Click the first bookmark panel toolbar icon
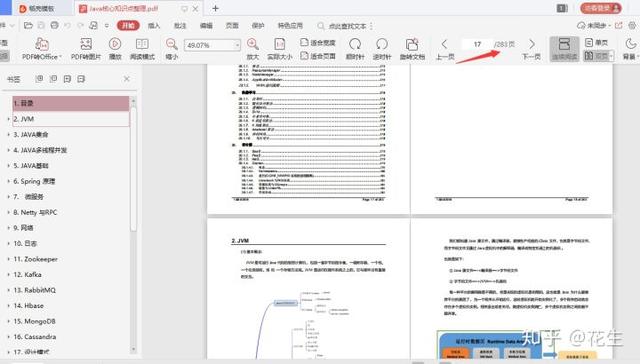The height and width of the screenshot is (364, 640). click(39, 79)
